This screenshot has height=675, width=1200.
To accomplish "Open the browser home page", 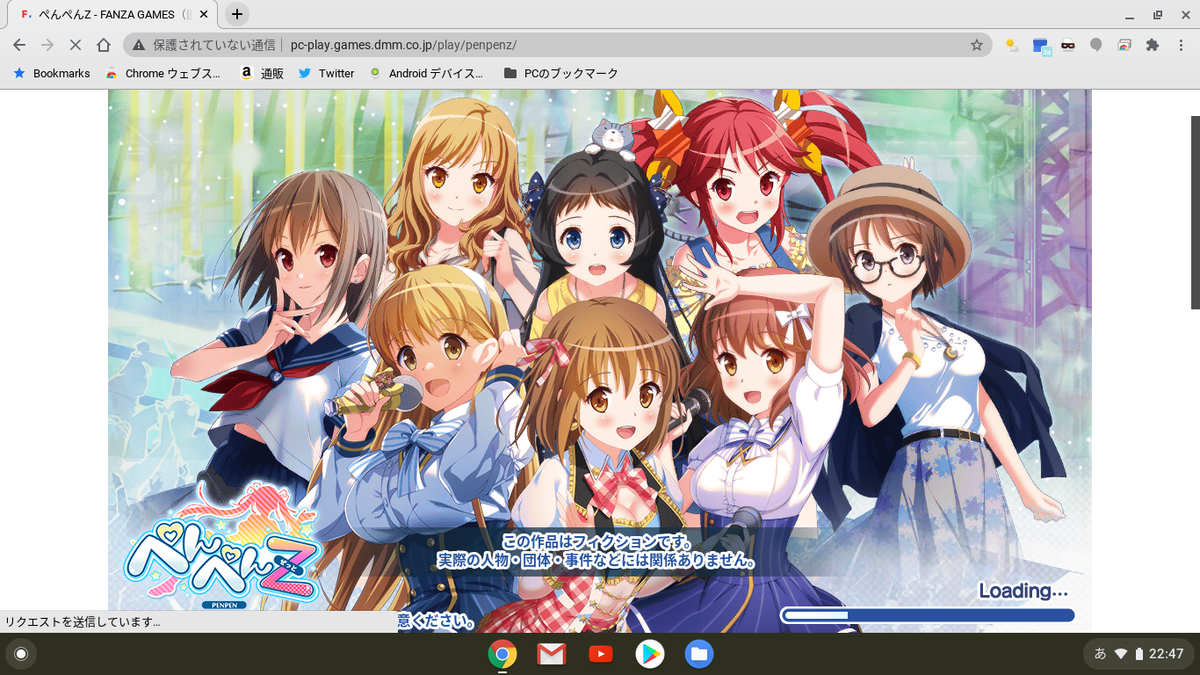I will 103,45.
